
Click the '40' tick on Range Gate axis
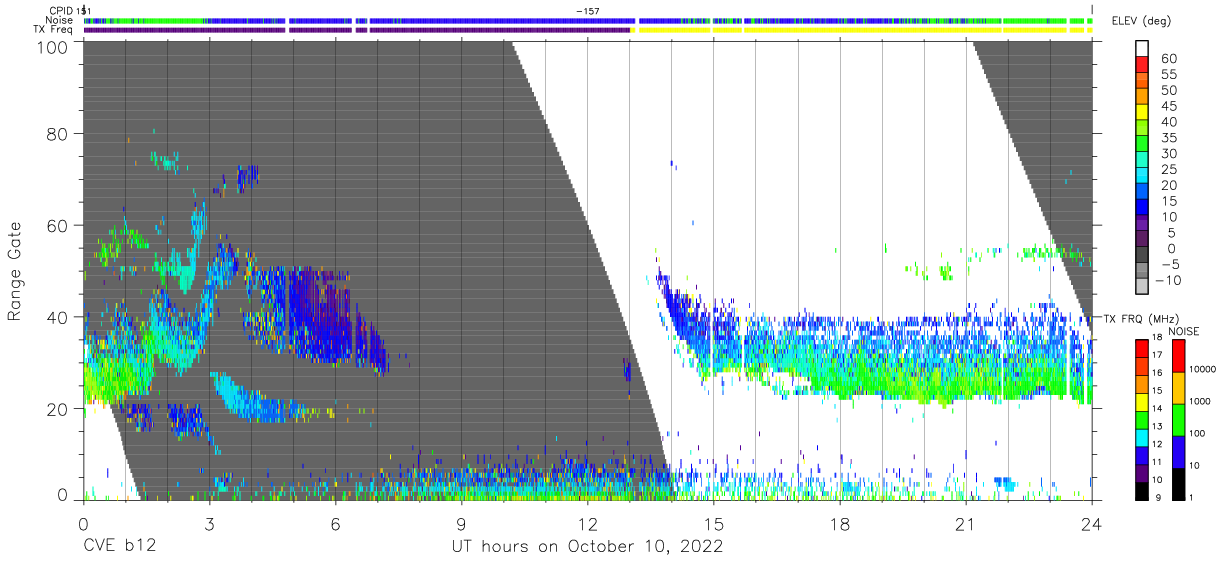coord(58,317)
